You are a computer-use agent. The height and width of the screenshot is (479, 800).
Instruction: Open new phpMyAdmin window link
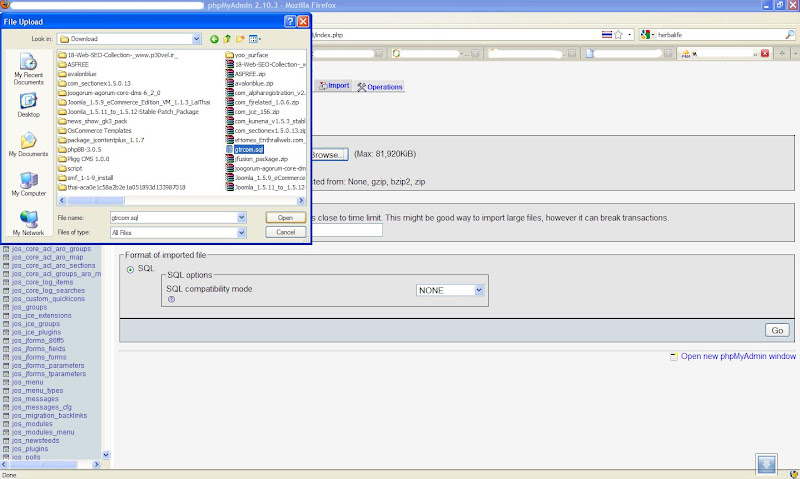click(x=738, y=356)
